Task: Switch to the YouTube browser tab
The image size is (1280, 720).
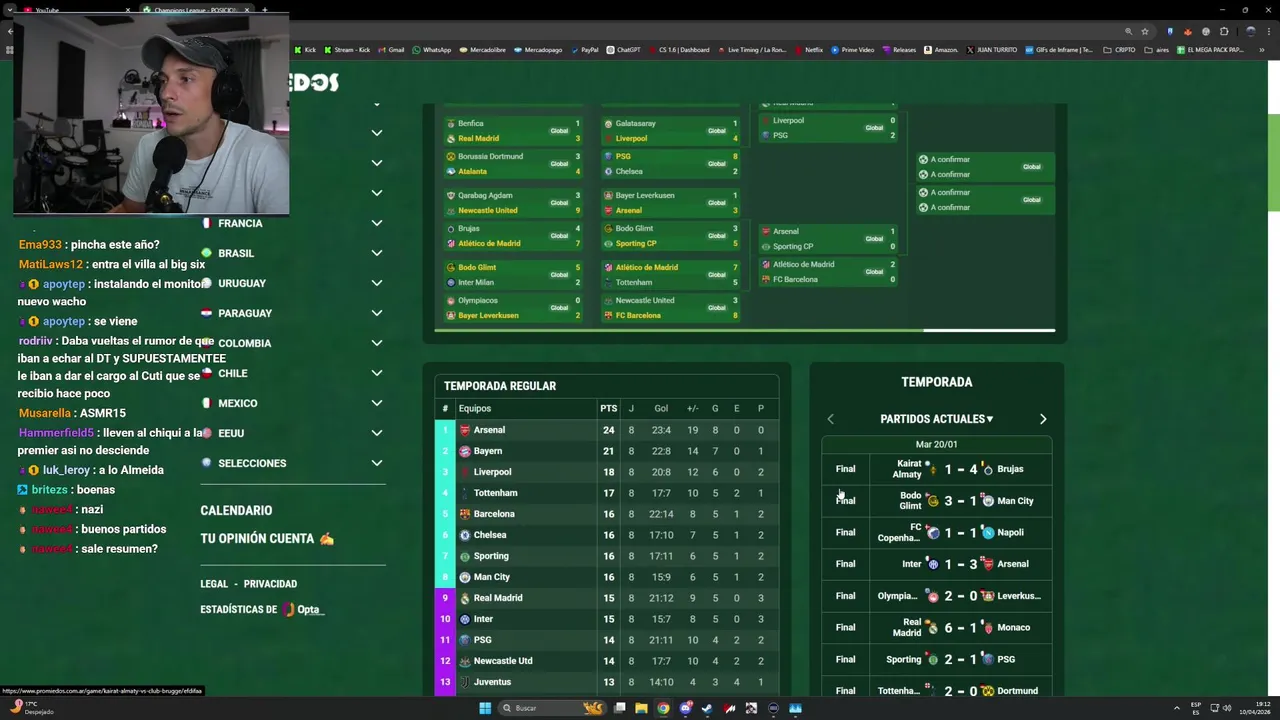Action: pos(77,10)
